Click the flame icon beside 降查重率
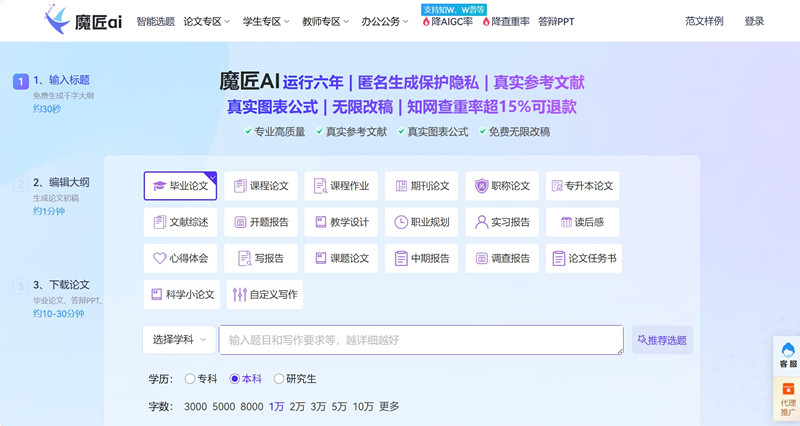 pos(486,21)
